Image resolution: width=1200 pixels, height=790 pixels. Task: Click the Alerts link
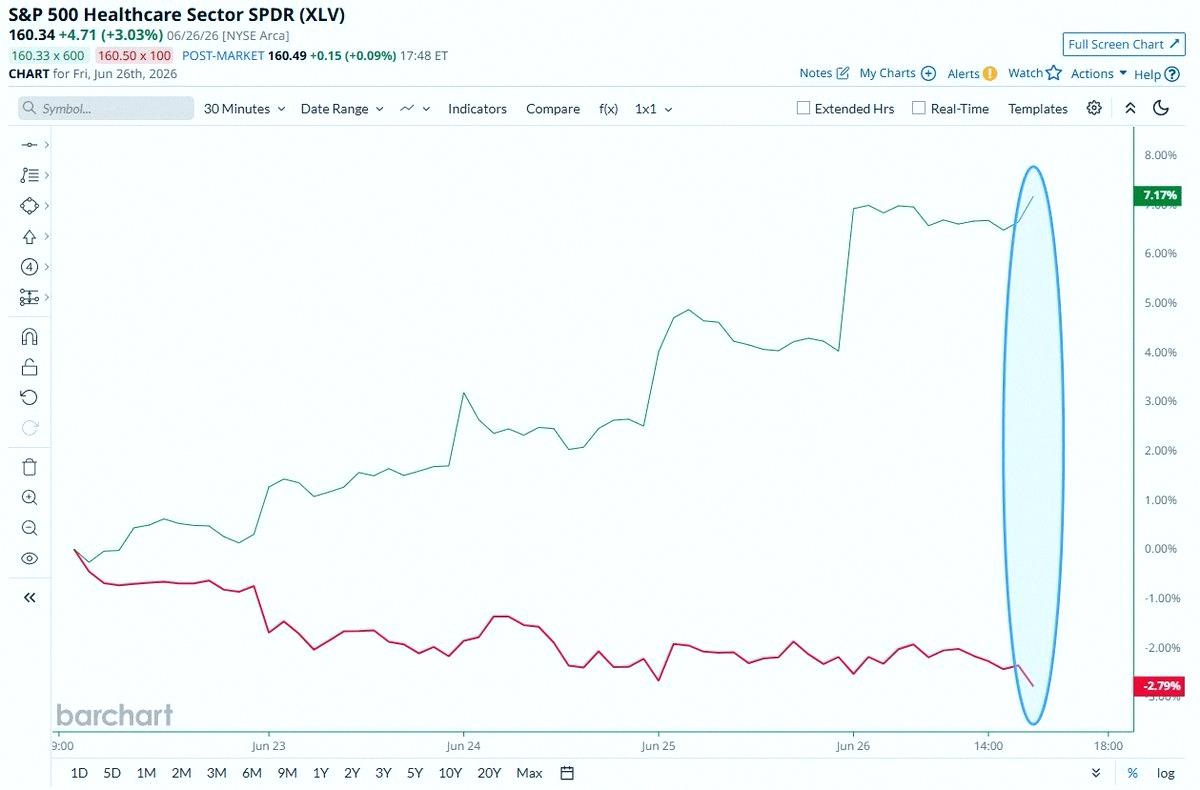(964, 73)
